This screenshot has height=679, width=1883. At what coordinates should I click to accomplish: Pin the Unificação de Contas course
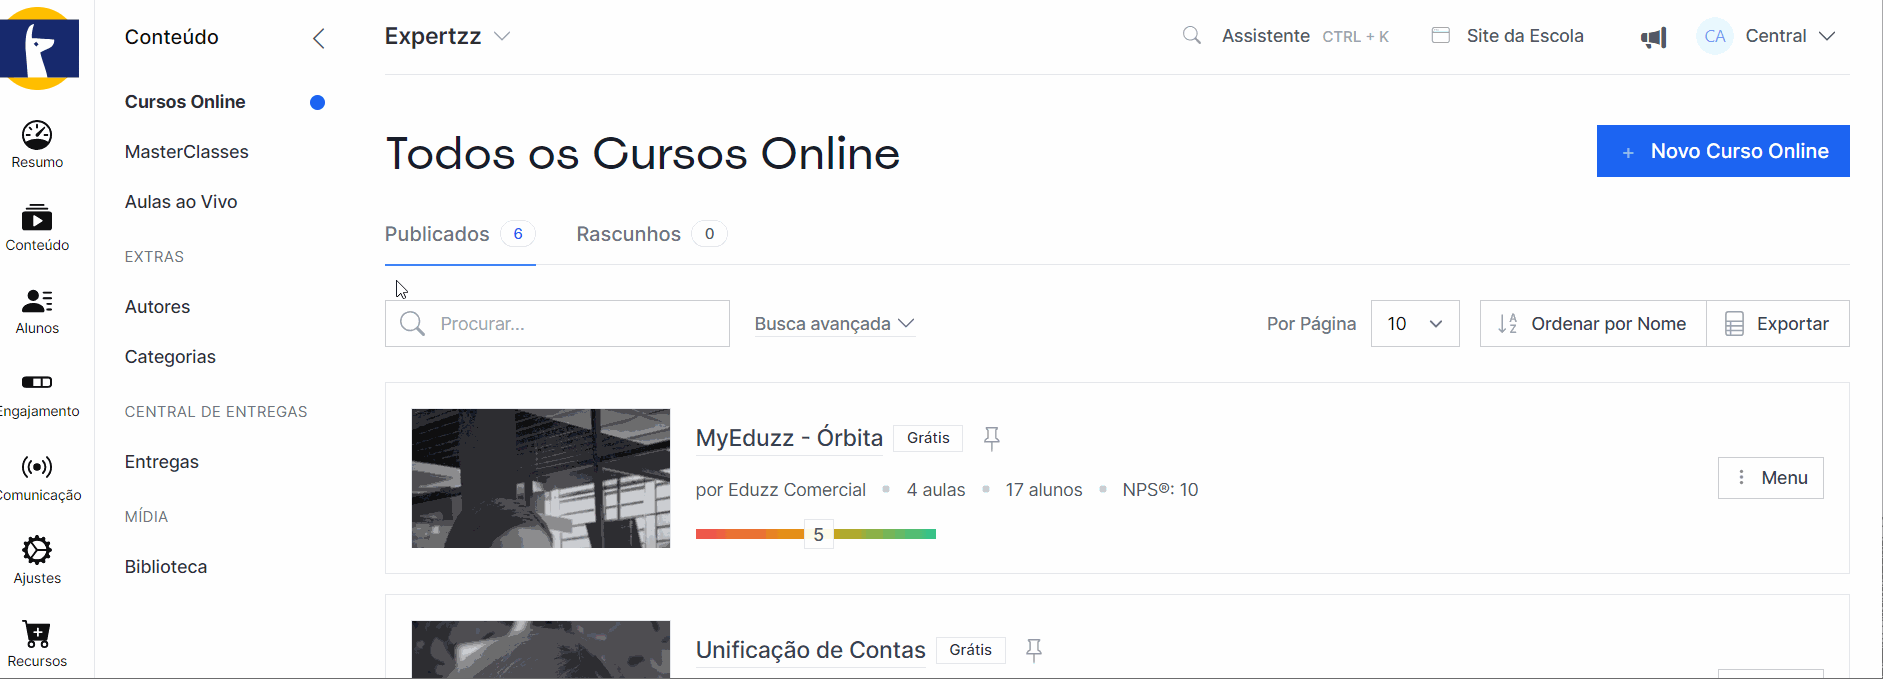(1034, 650)
